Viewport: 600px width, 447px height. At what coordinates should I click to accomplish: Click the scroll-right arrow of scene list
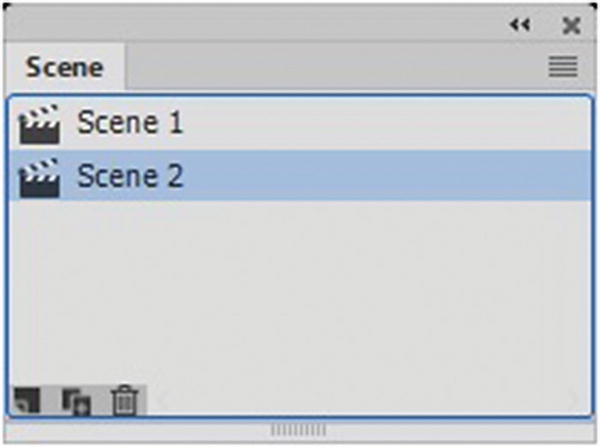coord(574,401)
